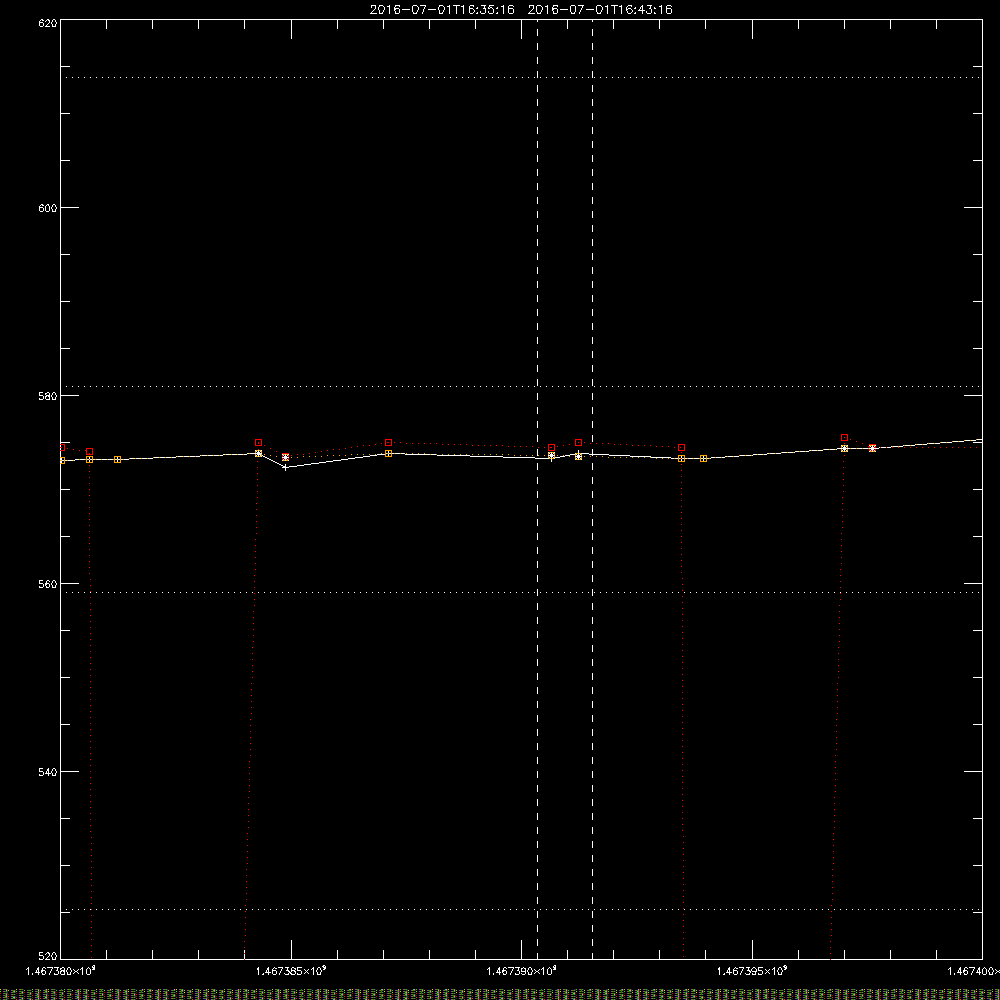
Task: Click the title timestamp 2016-07-01T16:43:16
Action: (600, 10)
